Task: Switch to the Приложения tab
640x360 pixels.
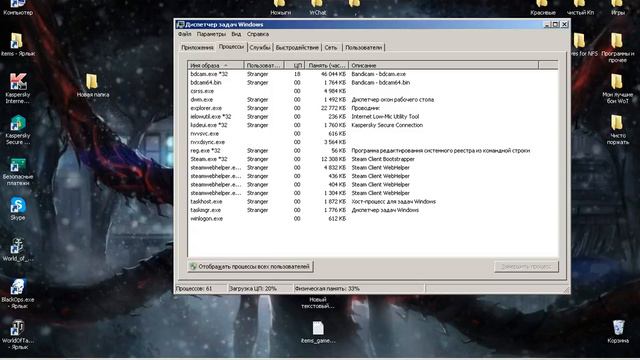Action: [198, 48]
